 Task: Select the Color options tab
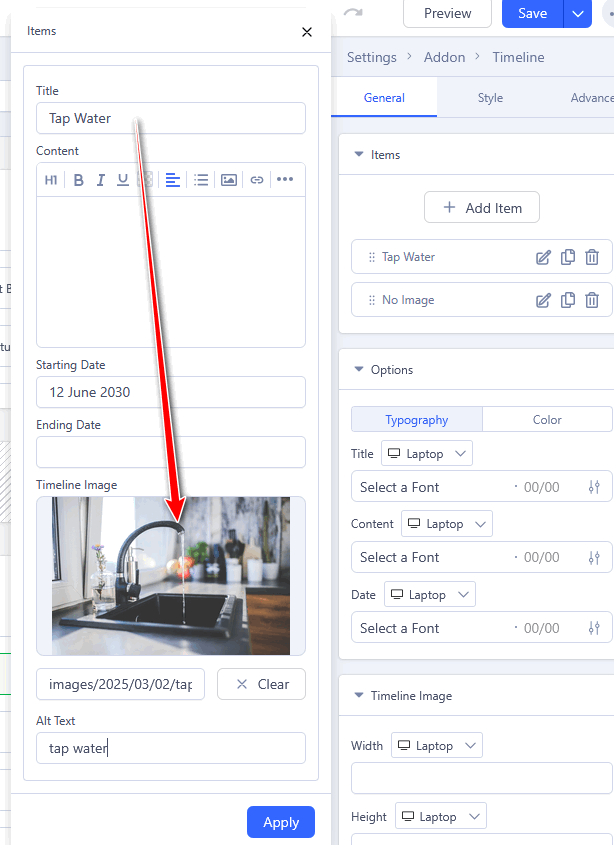[x=547, y=419]
